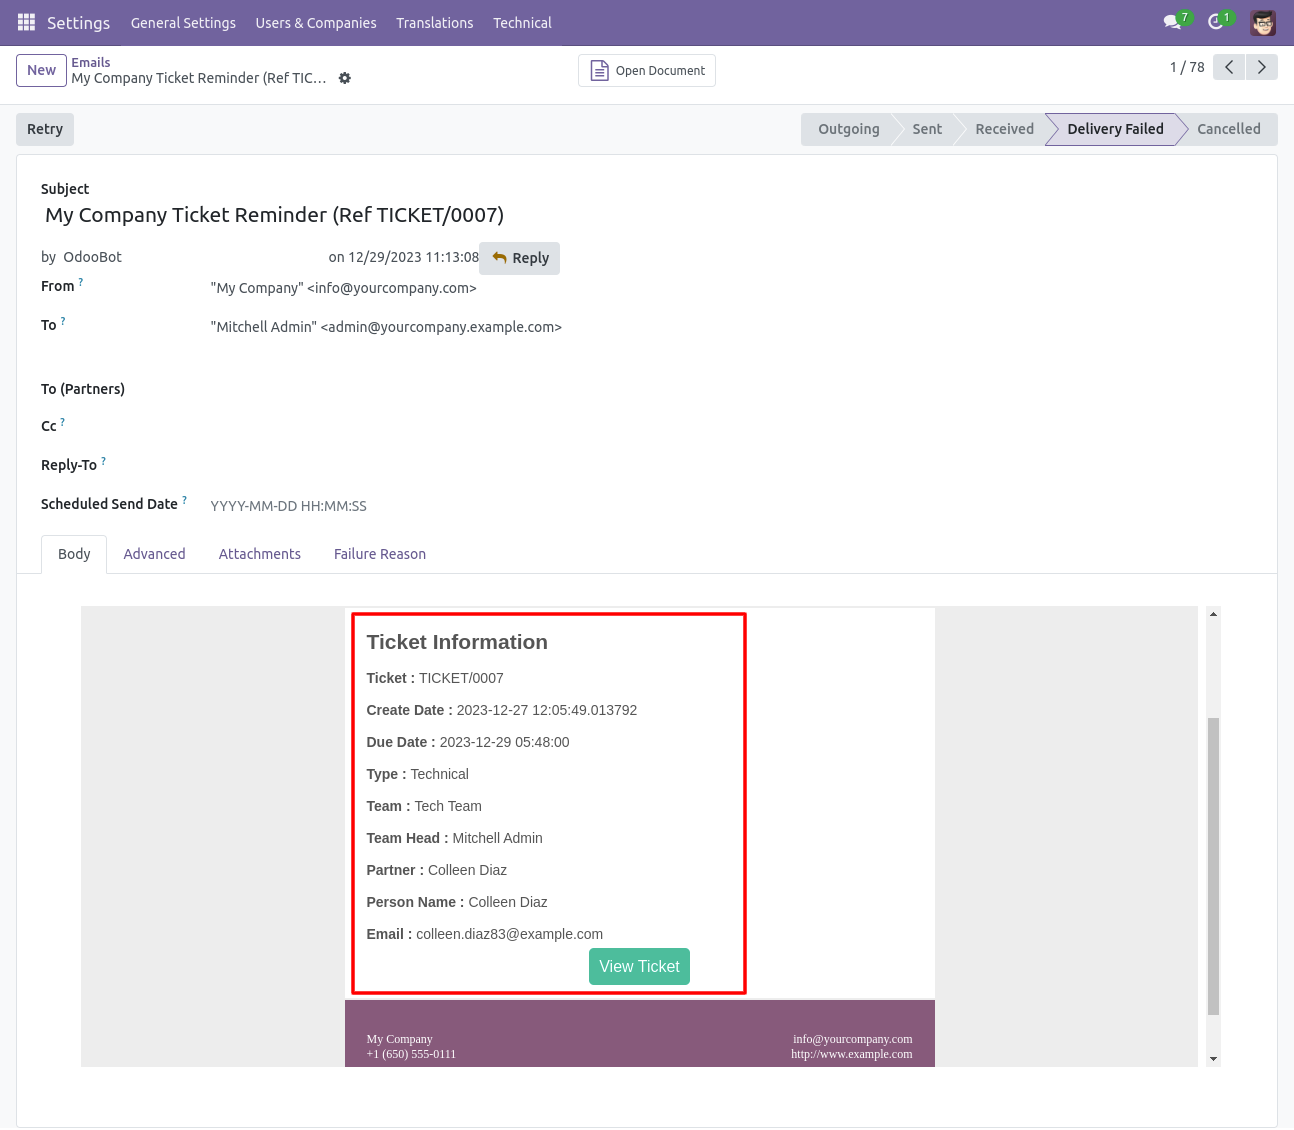Open the General Settings menu
Viewport: 1294px width, 1130px height.
click(183, 22)
